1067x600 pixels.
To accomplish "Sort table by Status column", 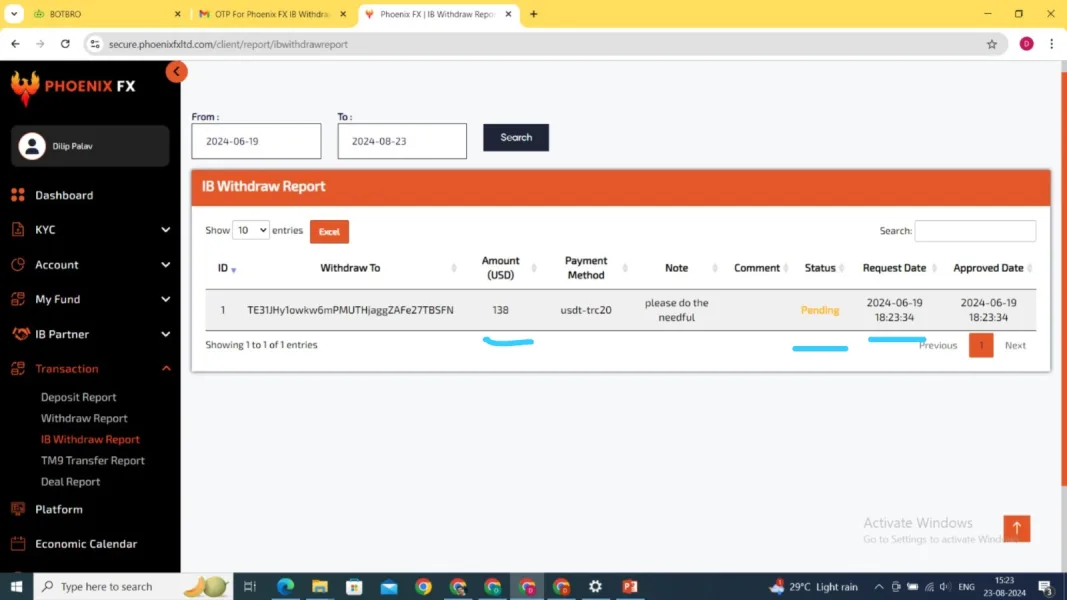I will tap(820, 268).
